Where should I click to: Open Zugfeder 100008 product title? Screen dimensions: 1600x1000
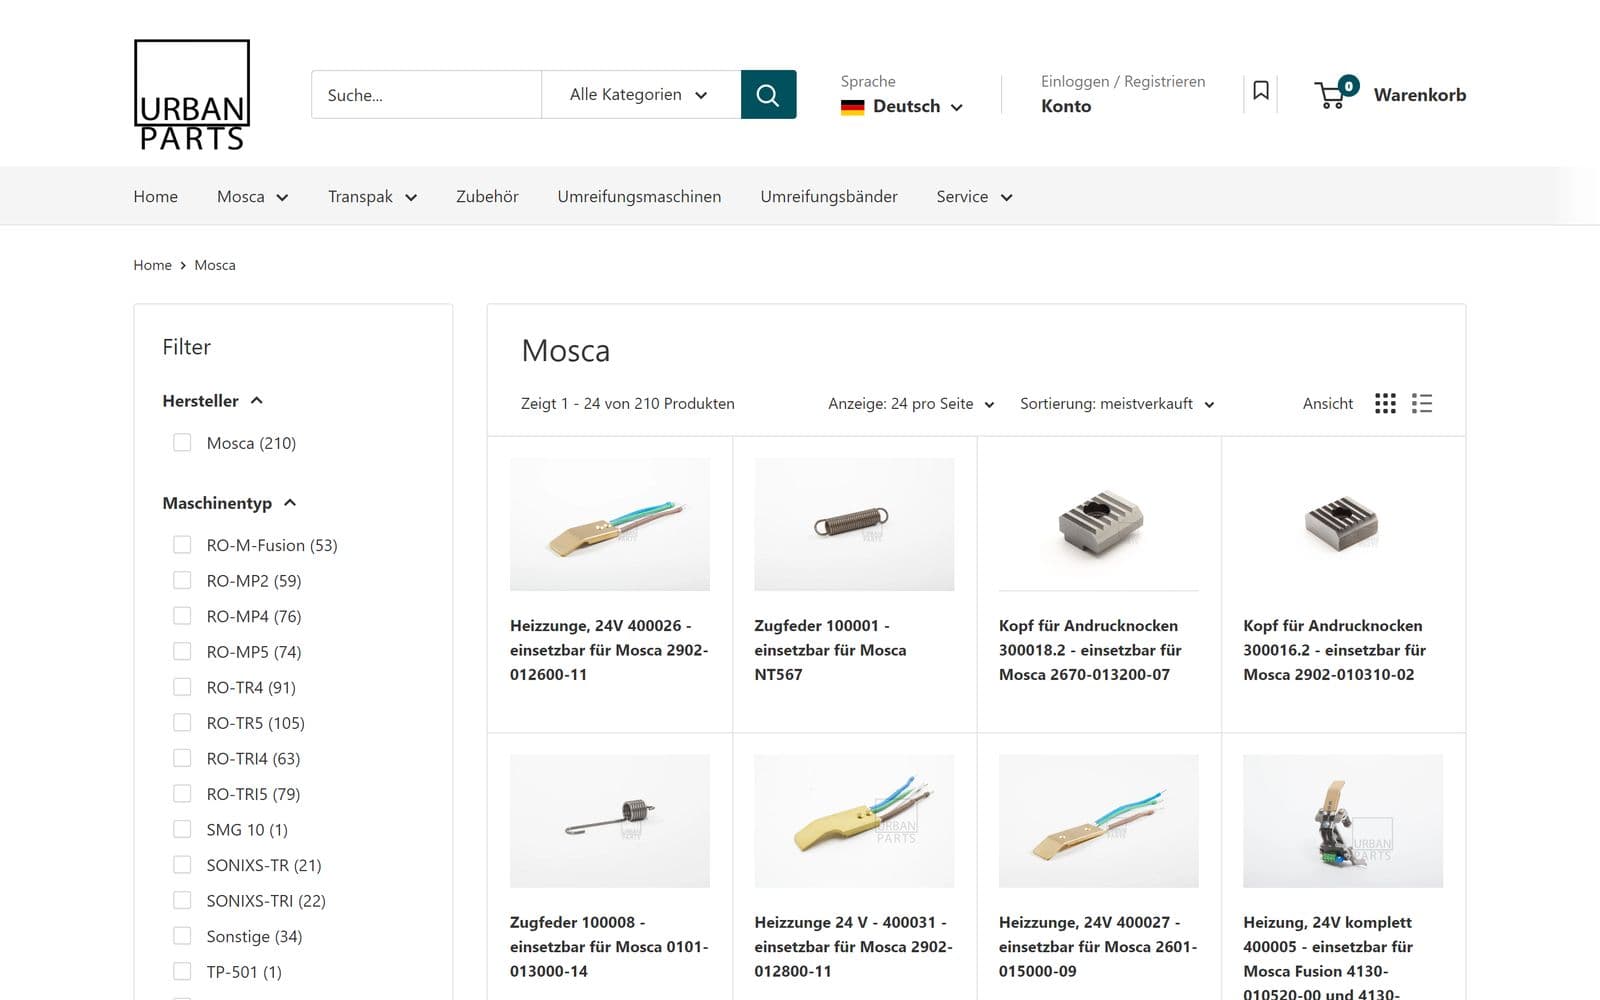pos(609,947)
